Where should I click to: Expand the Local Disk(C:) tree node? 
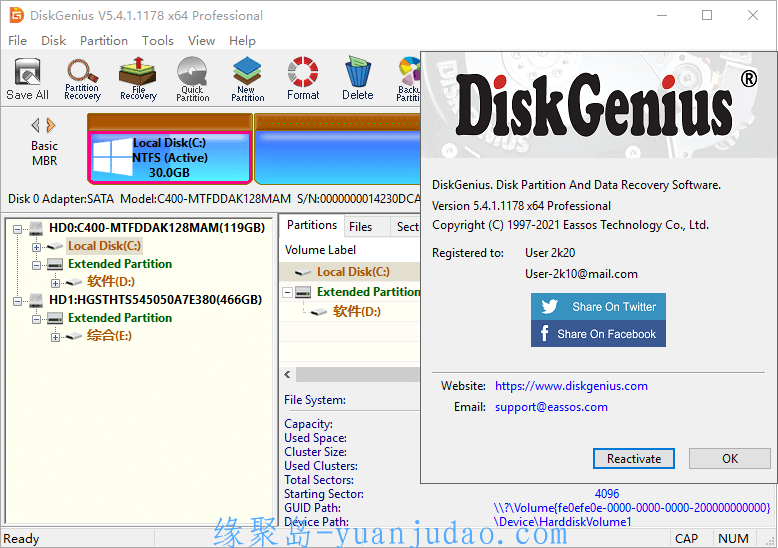pos(37,246)
